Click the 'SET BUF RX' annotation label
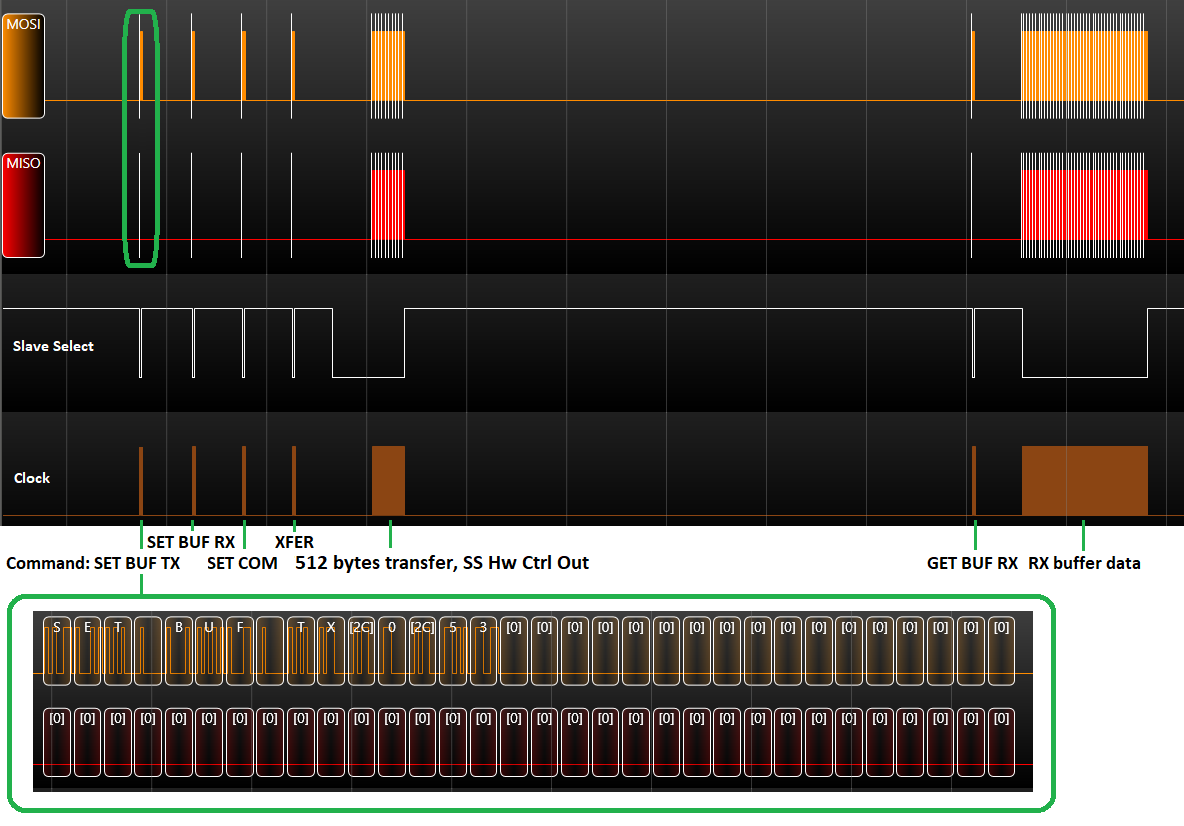Viewport: 1184px width, 826px height. (191, 542)
